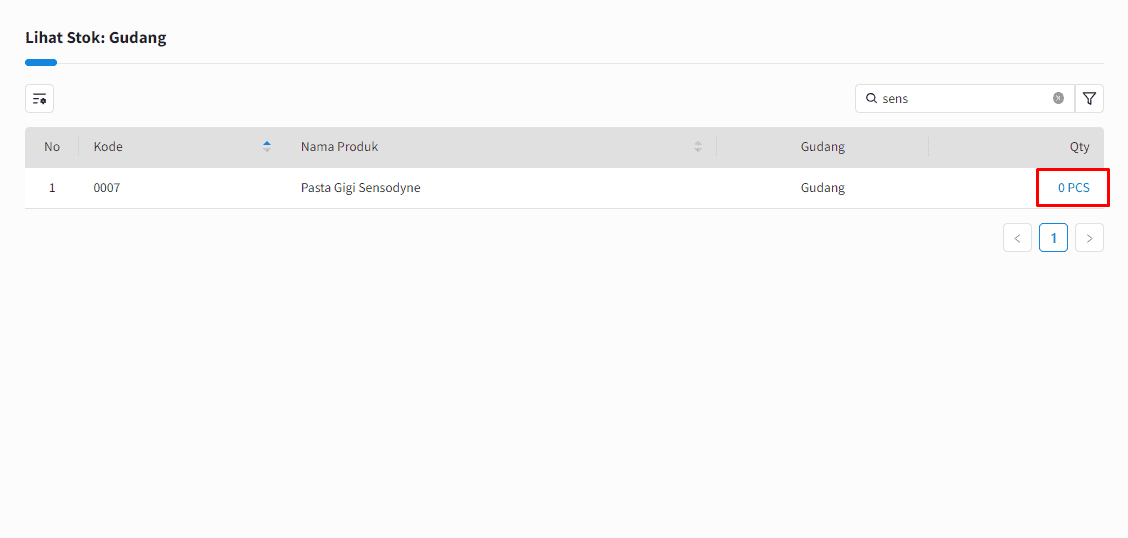Go to the next page with the right chevron
Image resolution: width=1128 pixels, height=538 pixels.
point(1089,238)
